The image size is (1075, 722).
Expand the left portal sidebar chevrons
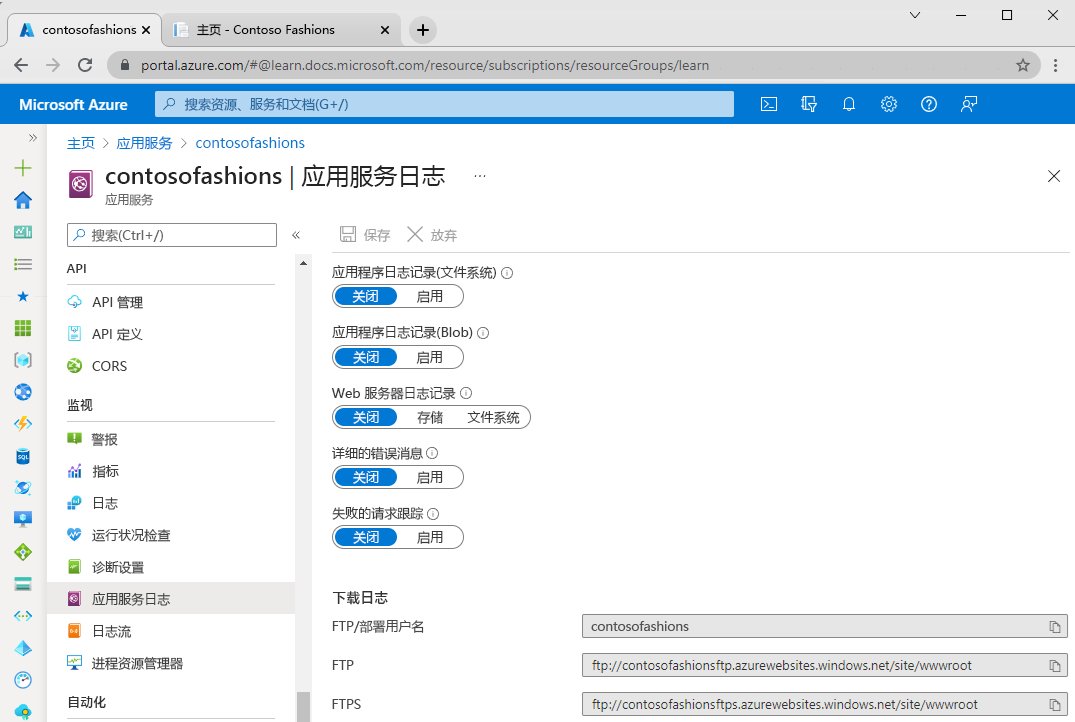(x=32, y=138)
